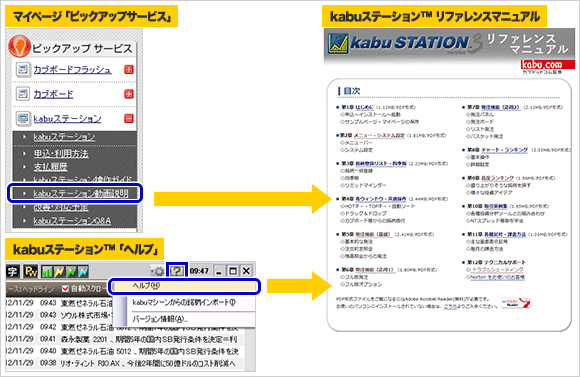Click the cyan lightning chart toolbar icon

83,272
